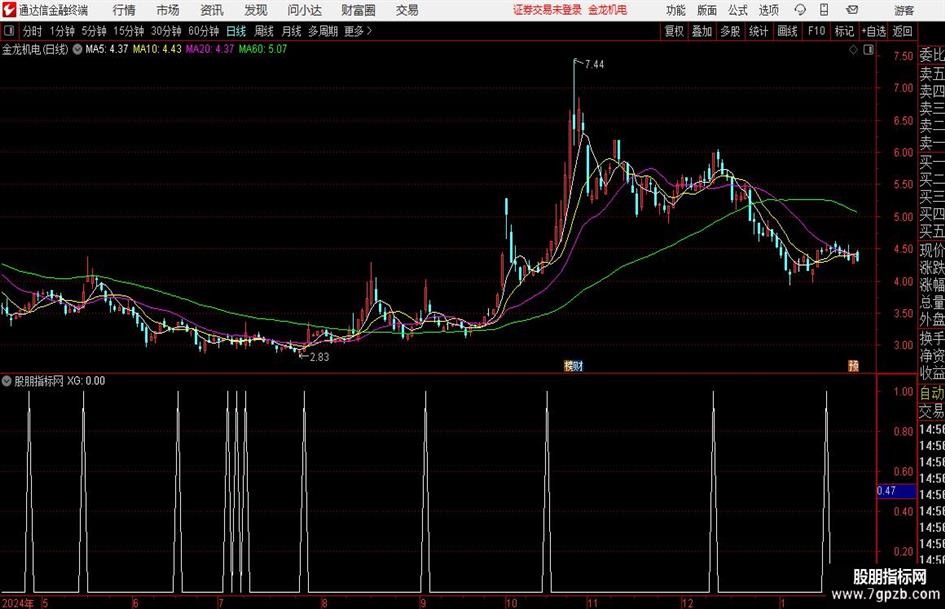
Task: Click the XG: 0.00 indicator value
Action: point(86,381)
